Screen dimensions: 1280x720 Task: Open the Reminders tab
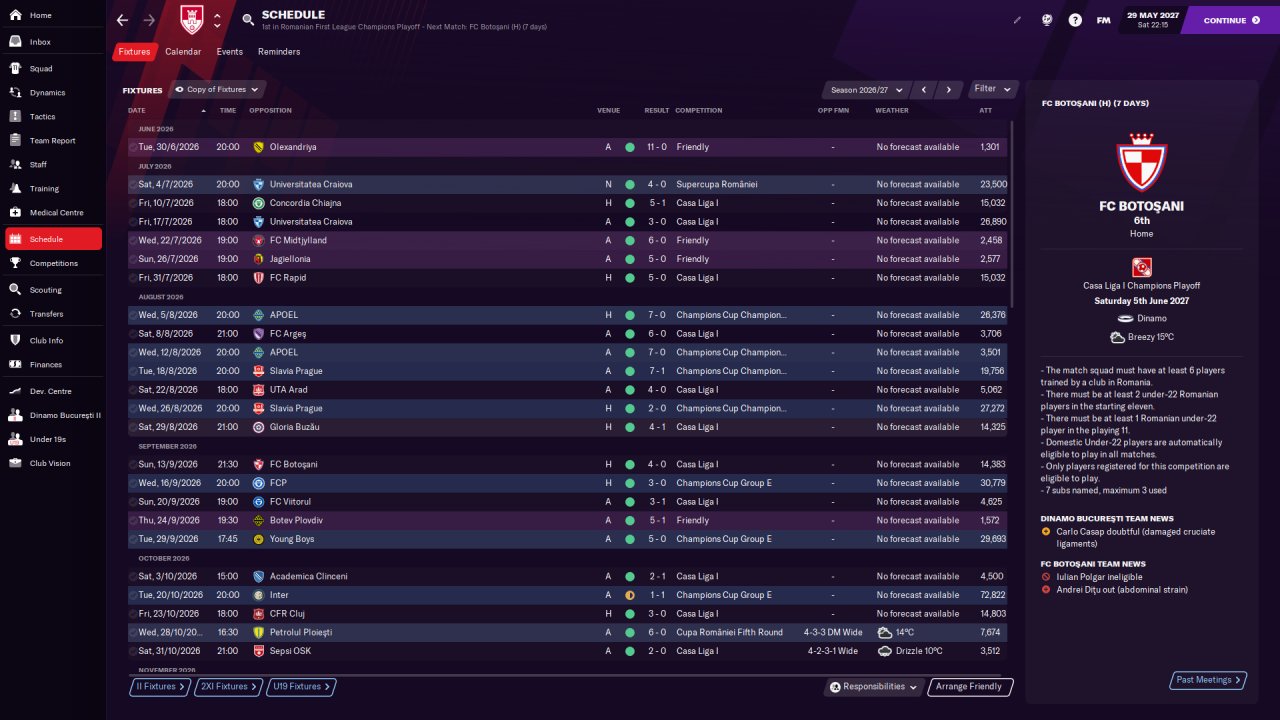279,52
